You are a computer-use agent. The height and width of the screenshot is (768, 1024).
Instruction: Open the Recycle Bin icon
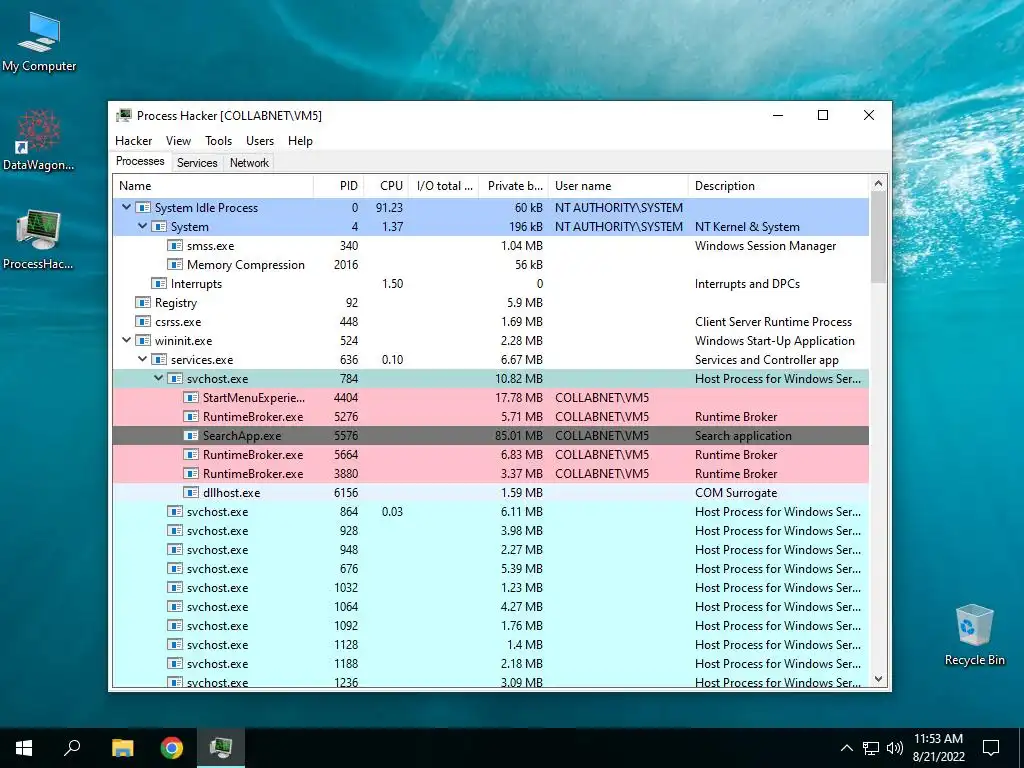[974, 634]
